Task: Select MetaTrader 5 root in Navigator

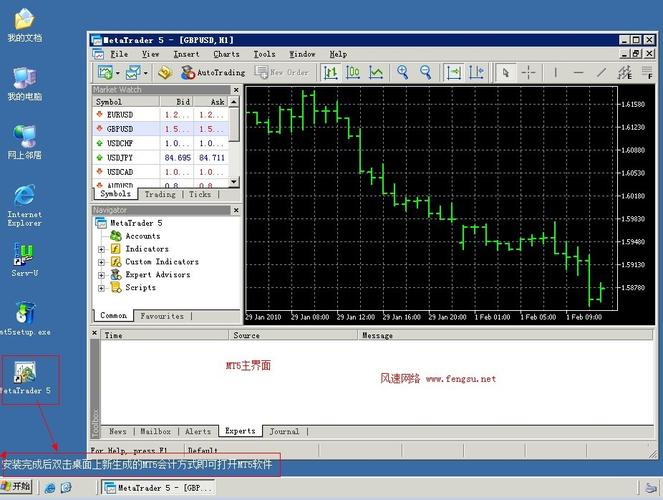Action: (129, 223)
